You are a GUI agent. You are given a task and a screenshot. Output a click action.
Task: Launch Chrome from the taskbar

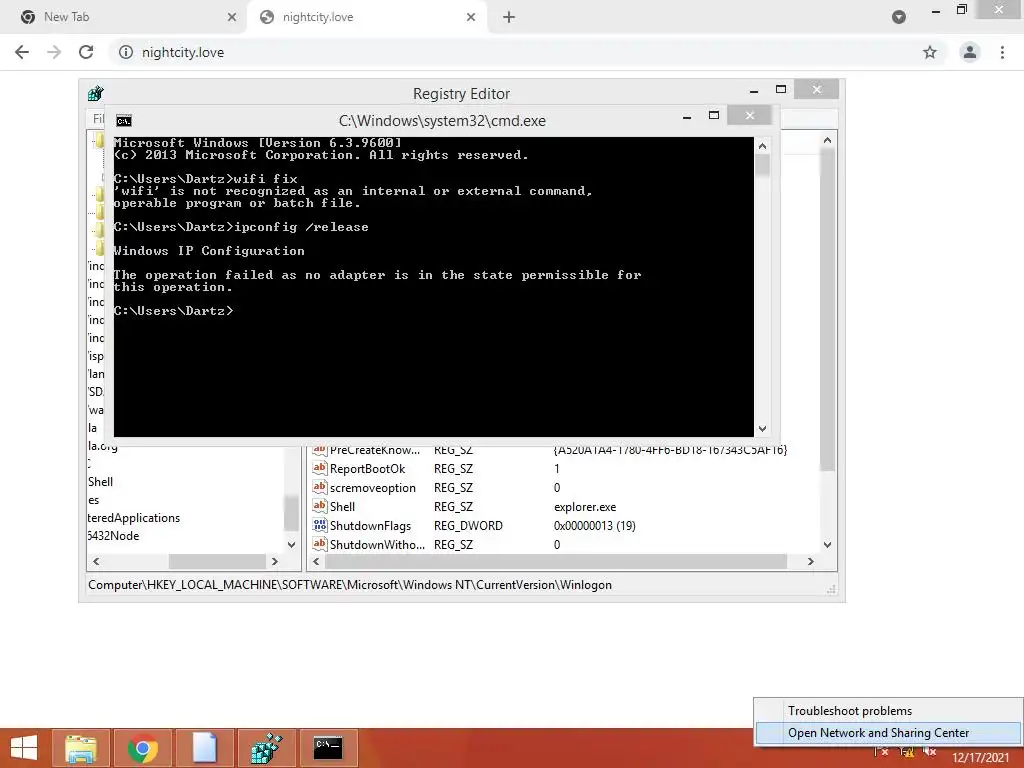point(142,748)
